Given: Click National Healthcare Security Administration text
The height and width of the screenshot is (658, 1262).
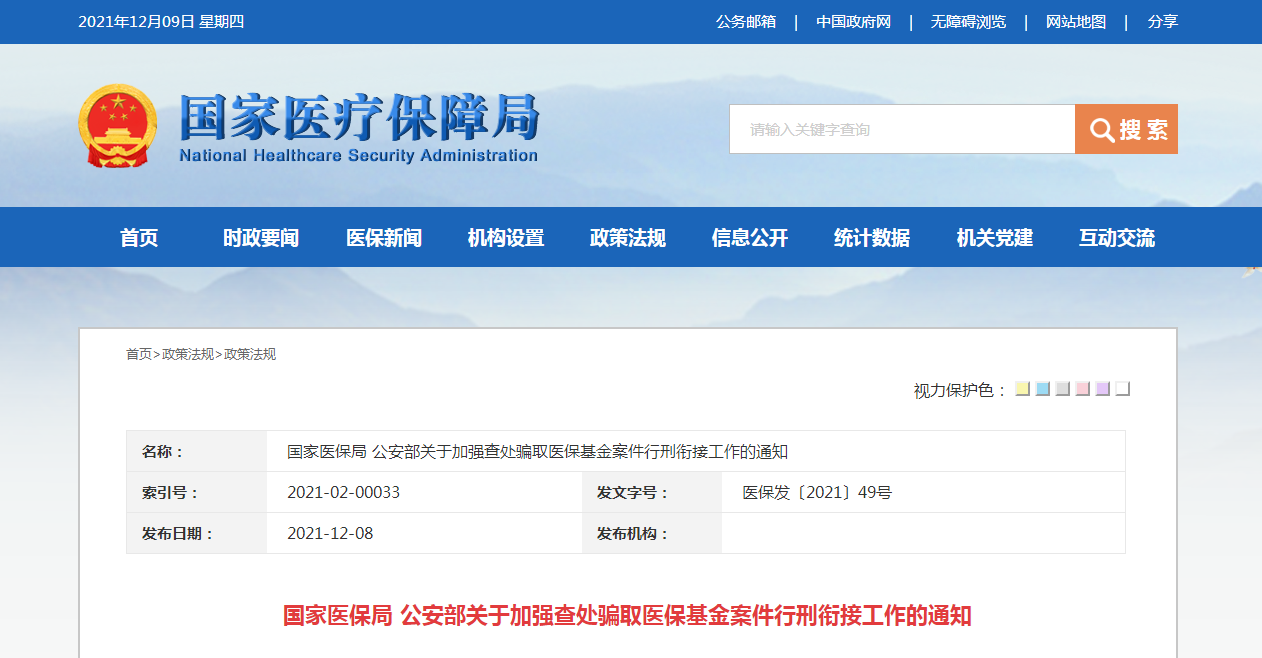Looking at the screenshot, I should tap(359, 155).
